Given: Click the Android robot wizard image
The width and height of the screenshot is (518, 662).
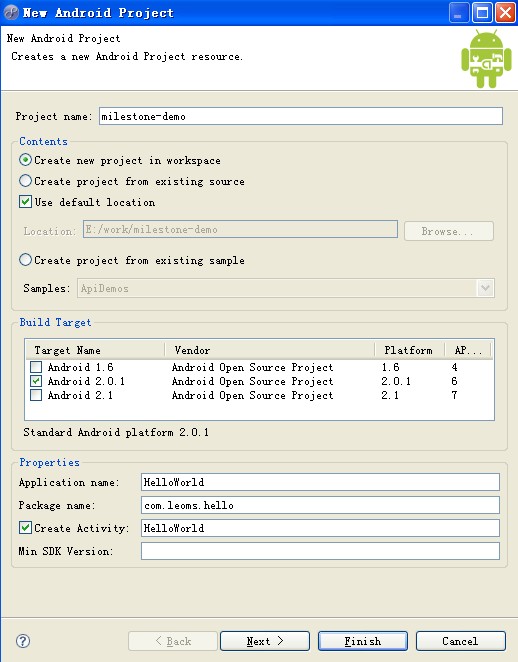Looking at the screenshot, I should click(x=486, y=59).
